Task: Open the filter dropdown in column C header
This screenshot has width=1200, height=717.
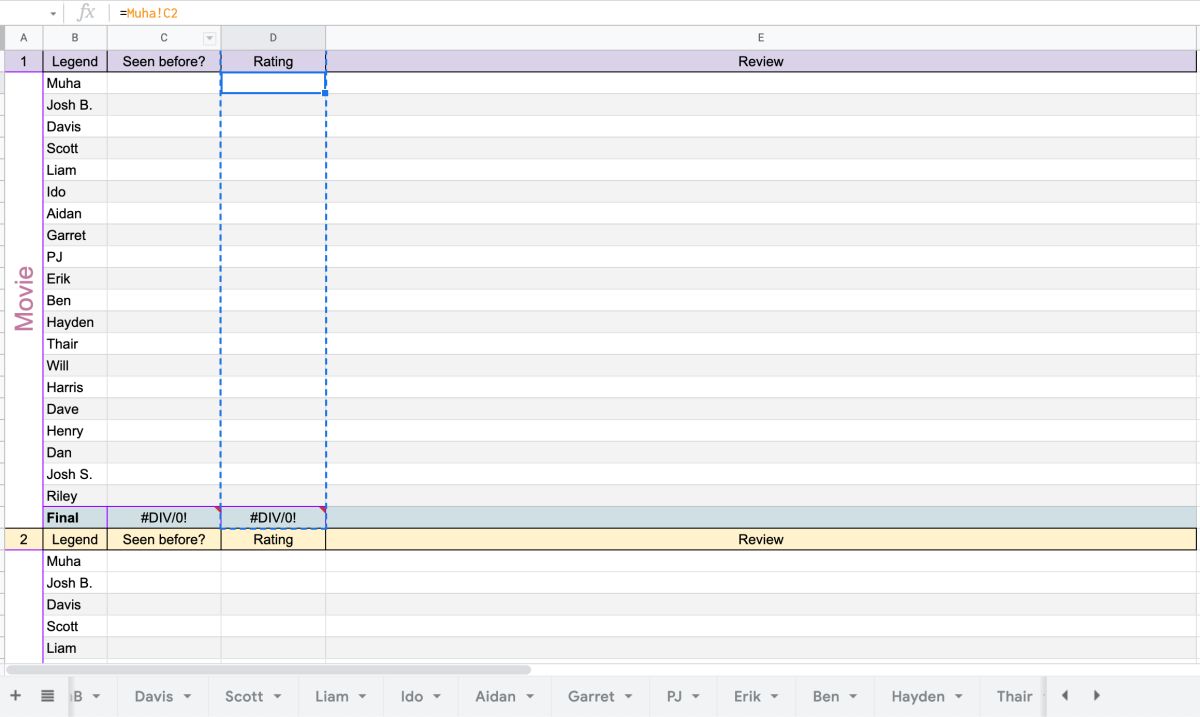Action: pyautogui.click(x=209, y=38)
